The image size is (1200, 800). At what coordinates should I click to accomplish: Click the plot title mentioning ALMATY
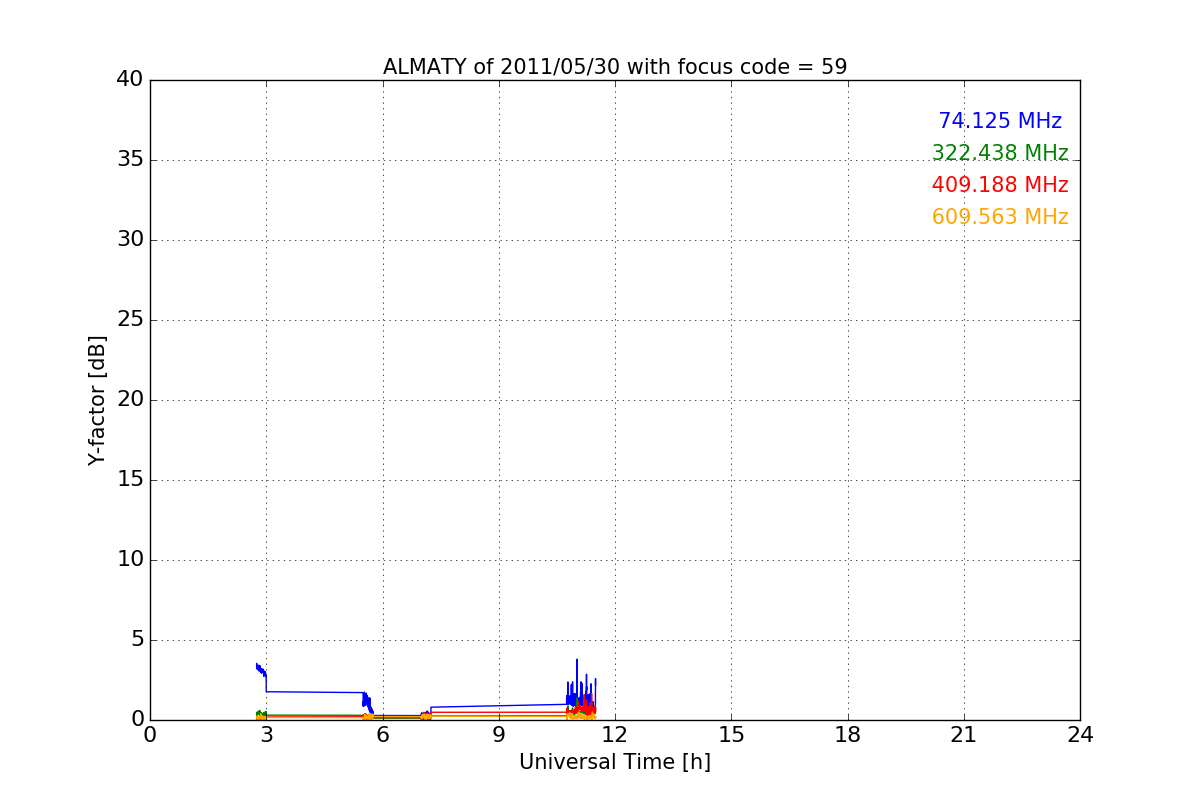(615, 67)
